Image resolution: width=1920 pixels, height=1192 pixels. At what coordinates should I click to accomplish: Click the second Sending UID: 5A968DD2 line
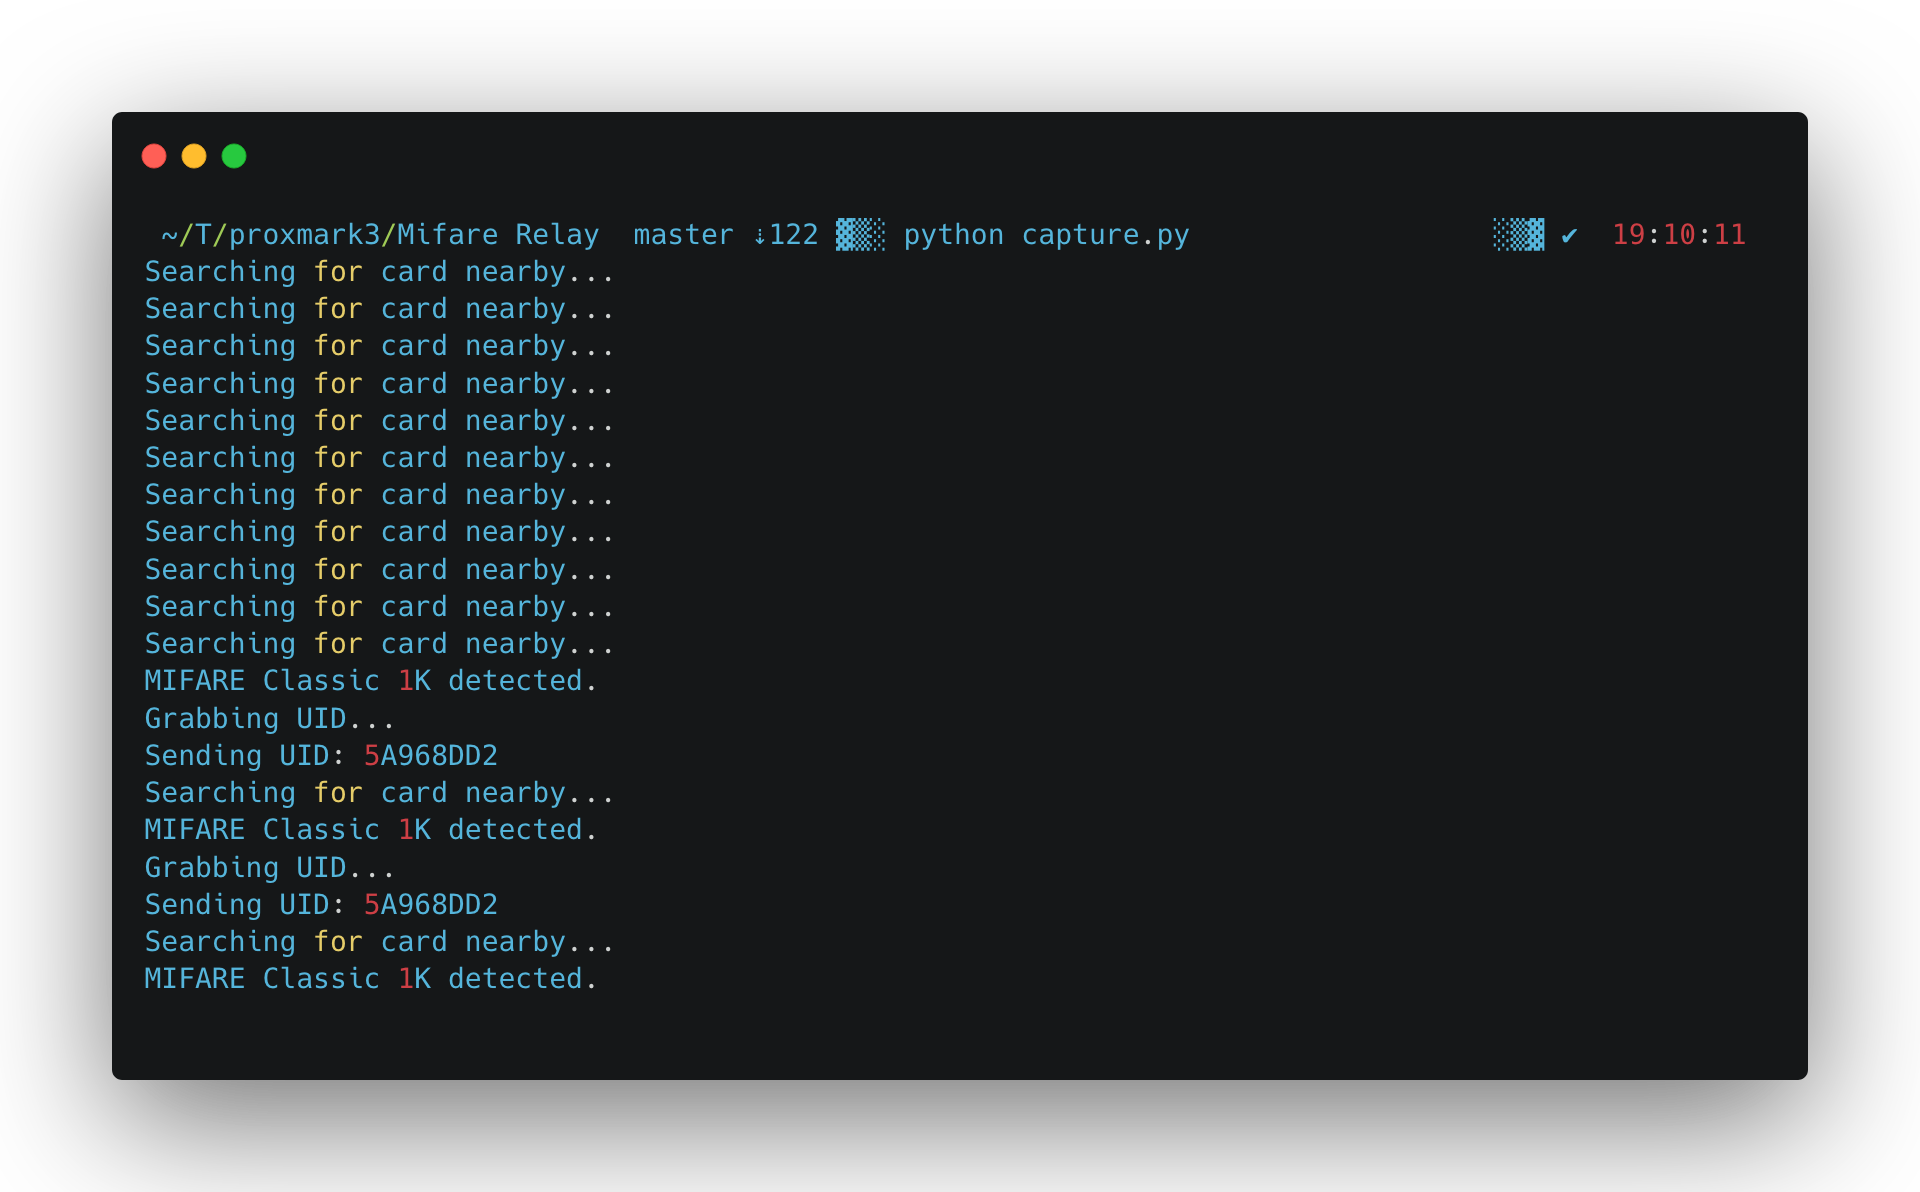tap(321, 905)
